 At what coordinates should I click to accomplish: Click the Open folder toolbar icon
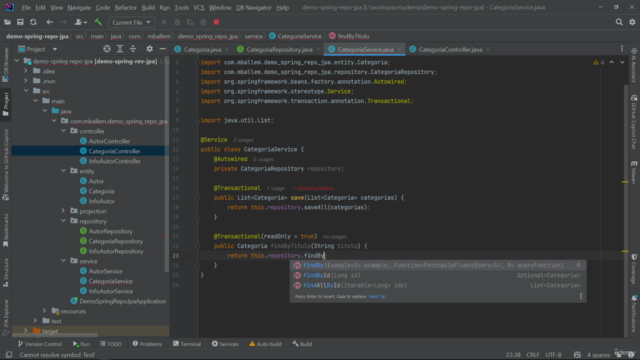coord(7,22)
